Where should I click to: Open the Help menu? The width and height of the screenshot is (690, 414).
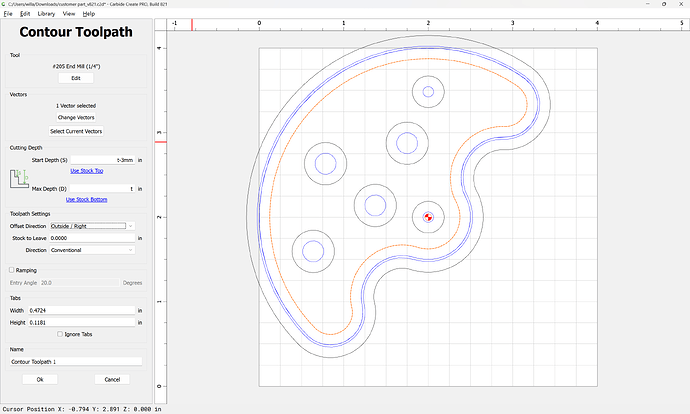(89, 14)
